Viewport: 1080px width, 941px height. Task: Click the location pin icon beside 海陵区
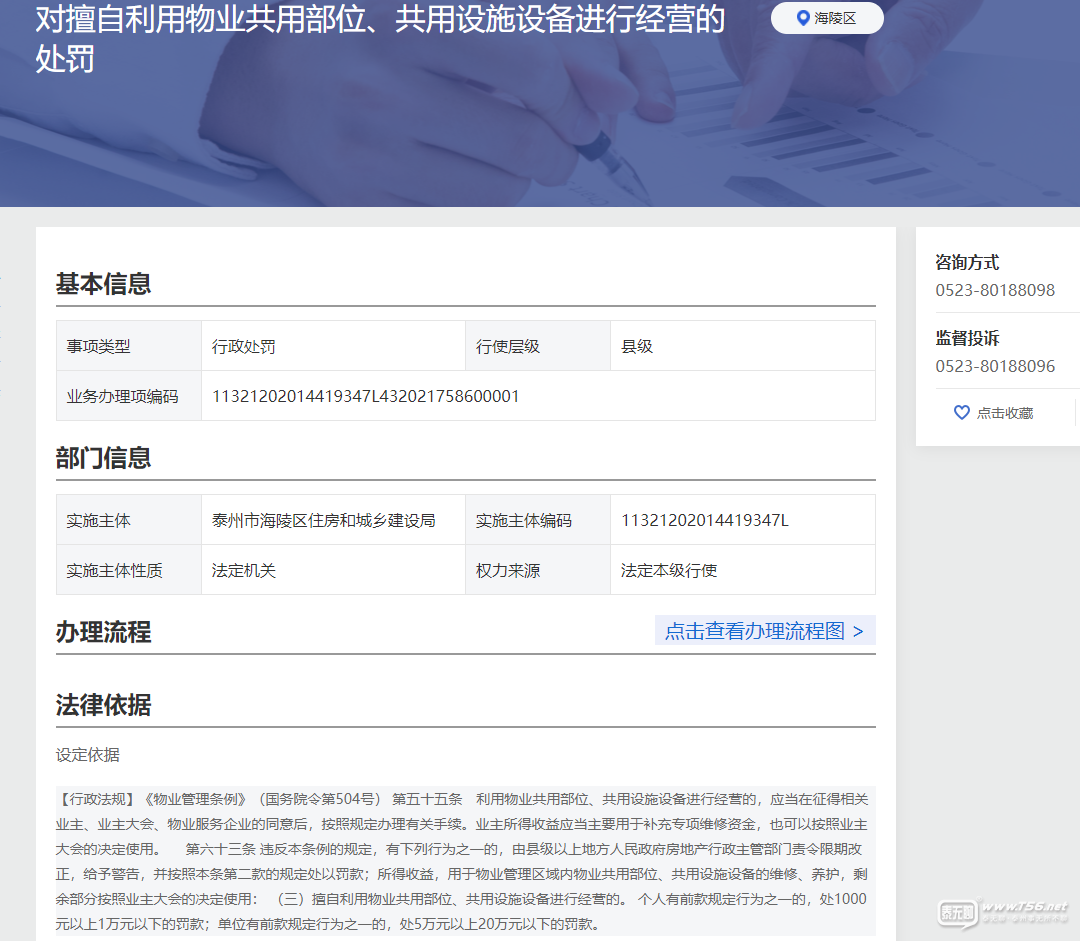[802, 18]
